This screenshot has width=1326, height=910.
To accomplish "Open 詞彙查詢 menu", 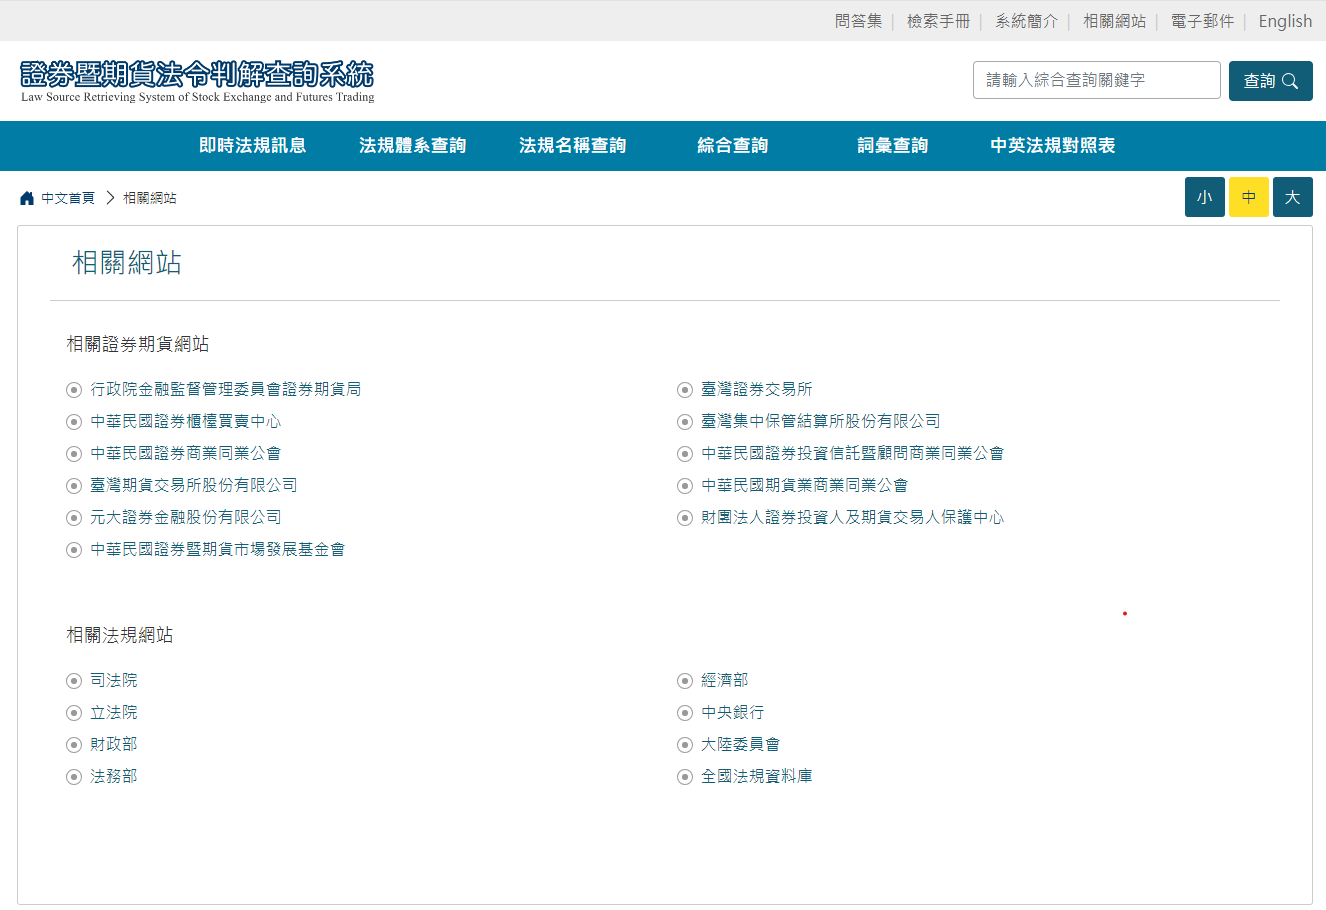I will coord(893,146).
